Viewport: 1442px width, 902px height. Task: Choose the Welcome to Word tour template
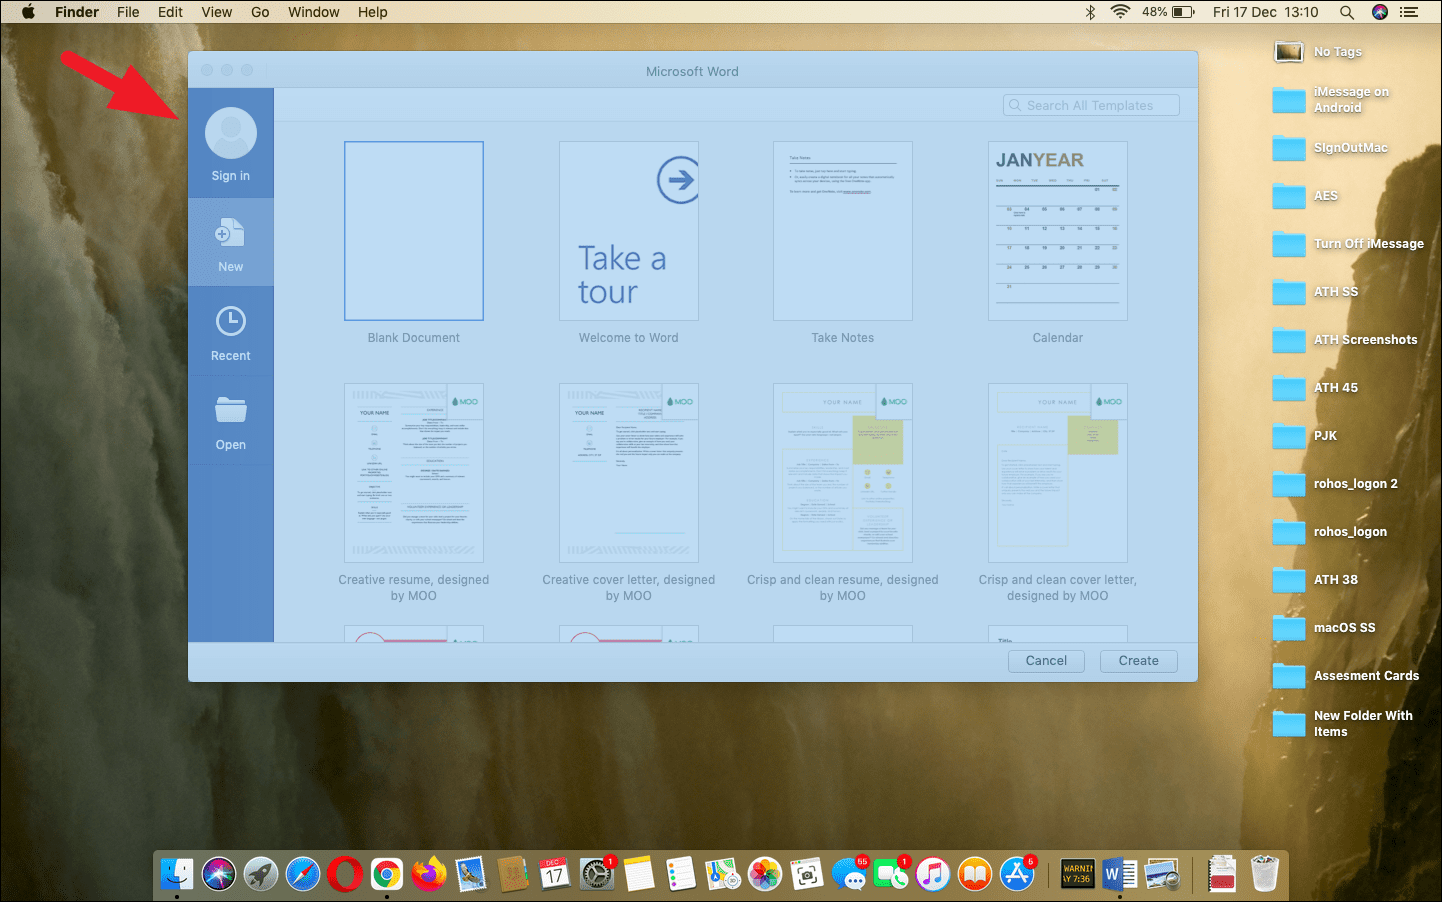point(629,231)
